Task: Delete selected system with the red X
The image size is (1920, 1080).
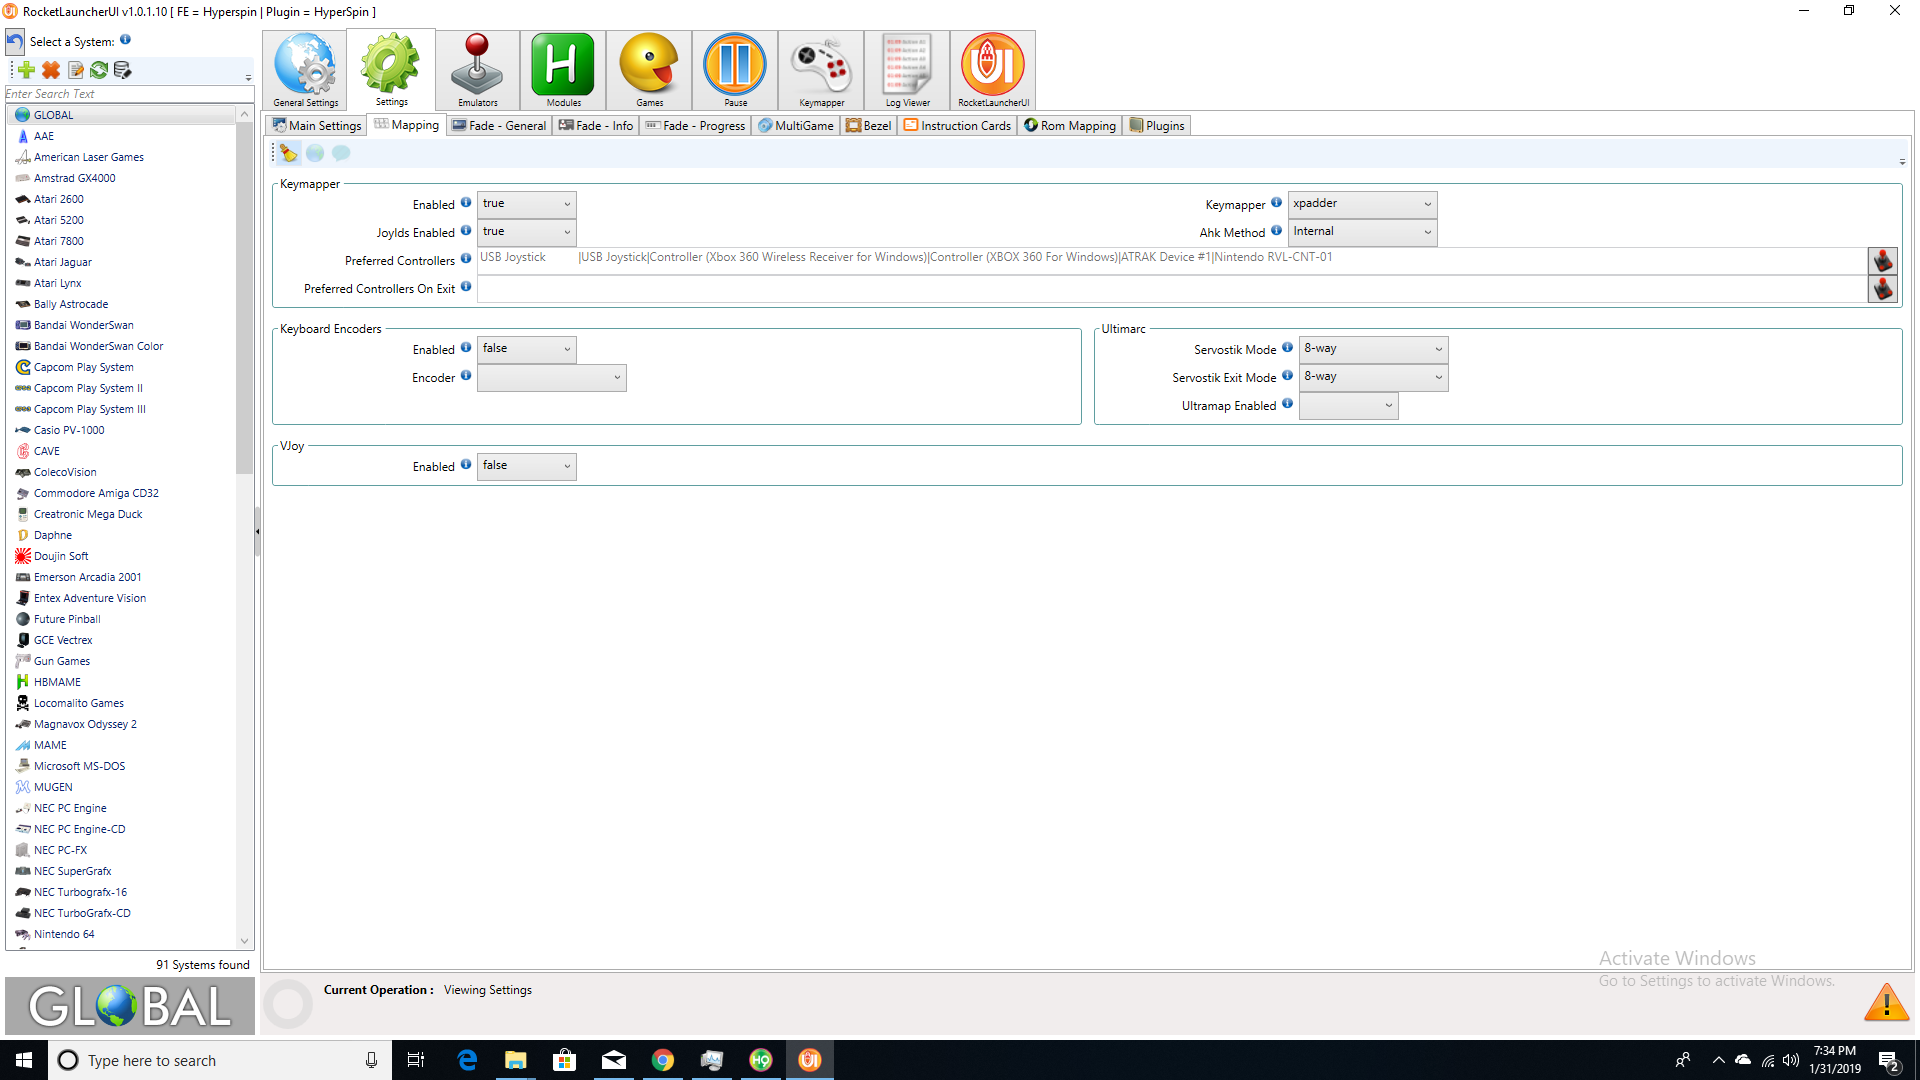Action: [x=51, y=70]
